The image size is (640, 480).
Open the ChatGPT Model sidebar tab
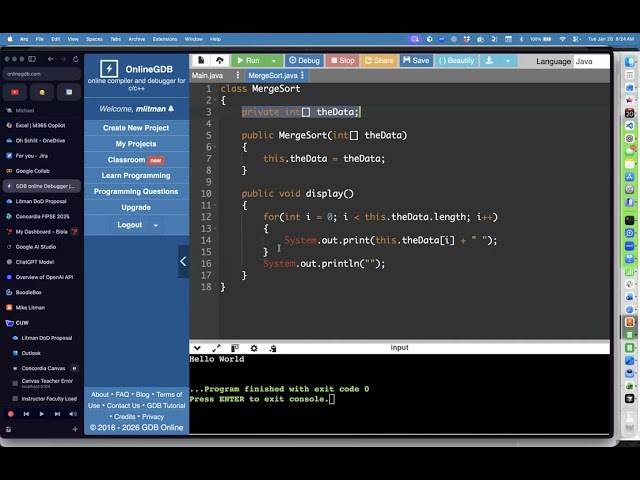pyautogui.click(x=42, y=262)
